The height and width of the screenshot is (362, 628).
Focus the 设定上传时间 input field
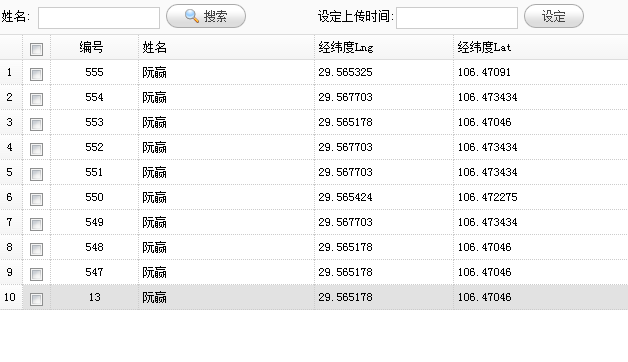pos(457,18)
